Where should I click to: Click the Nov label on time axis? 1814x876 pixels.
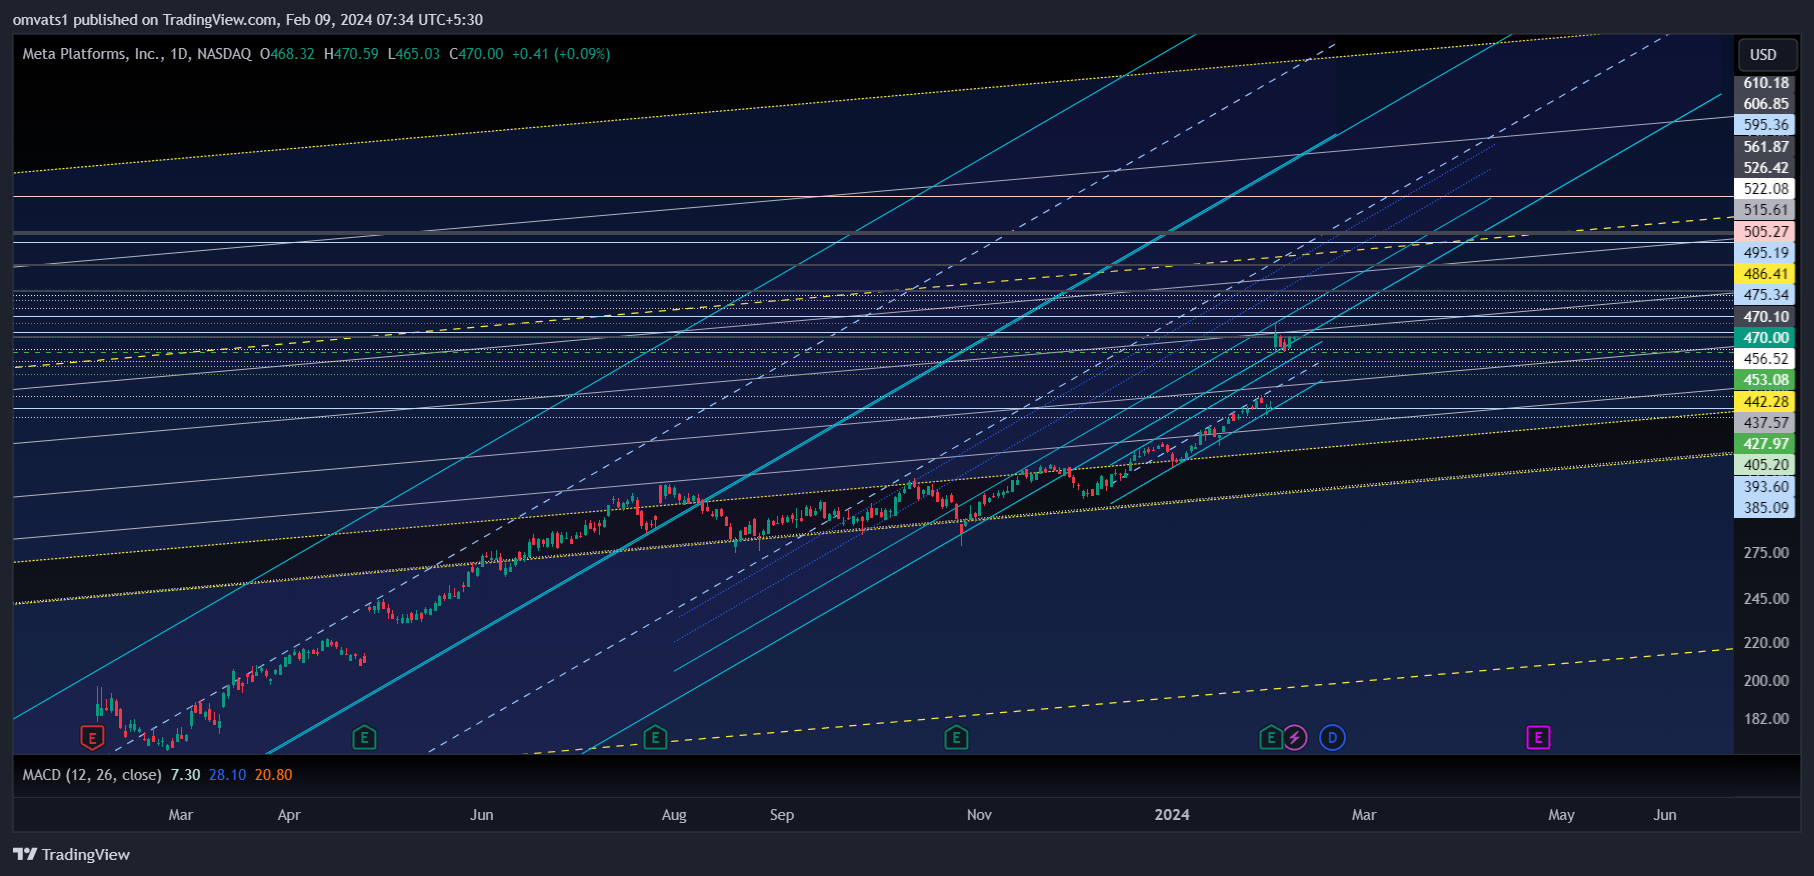979,815
